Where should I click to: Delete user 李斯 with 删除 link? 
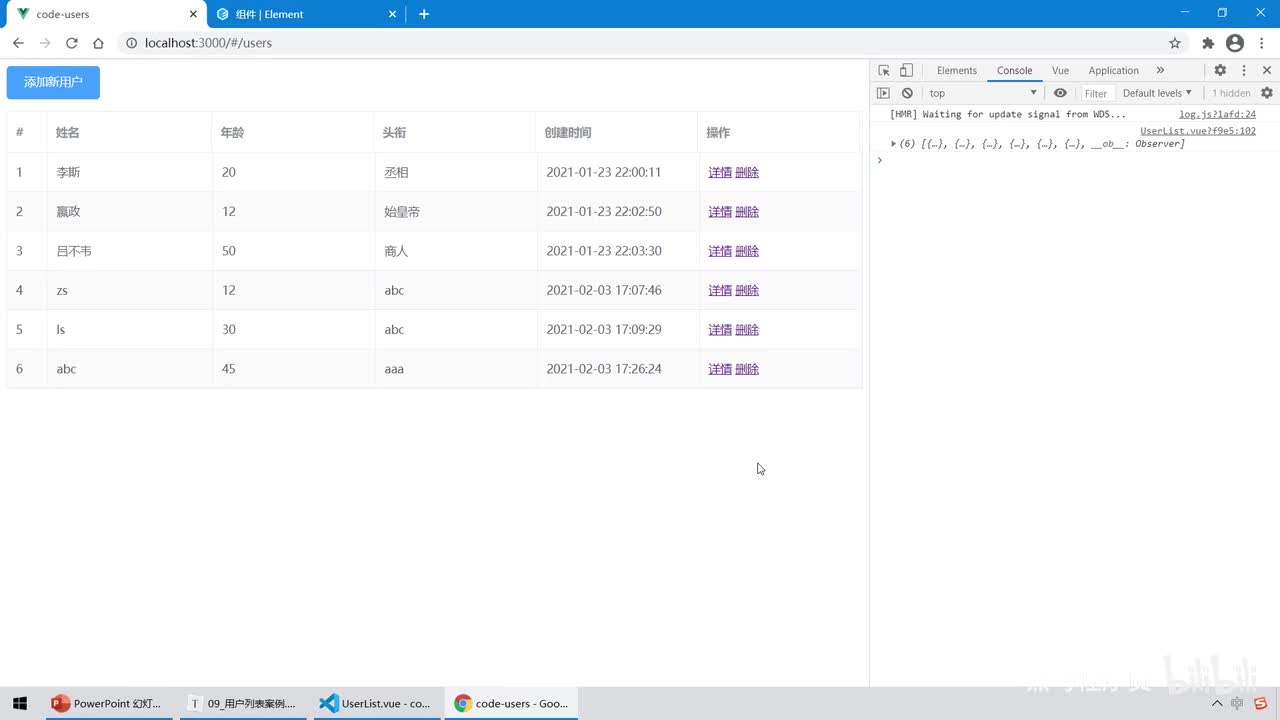pyautogui.click(x=747, y=172)
